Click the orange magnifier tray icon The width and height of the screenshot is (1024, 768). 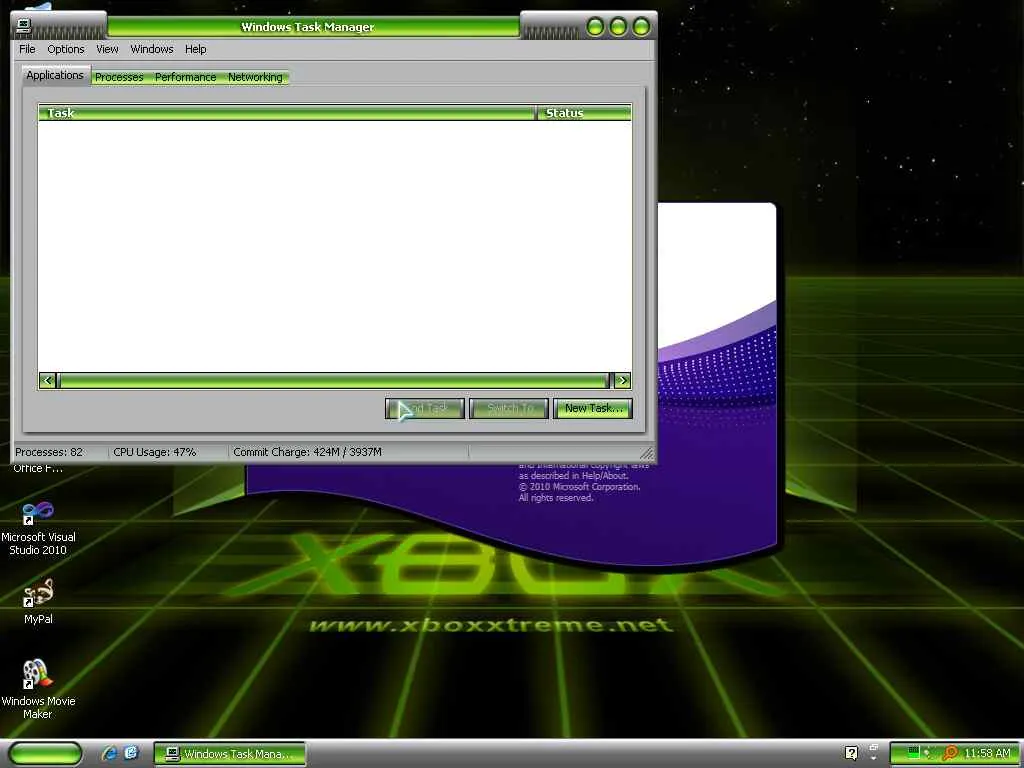coord(950,754)
